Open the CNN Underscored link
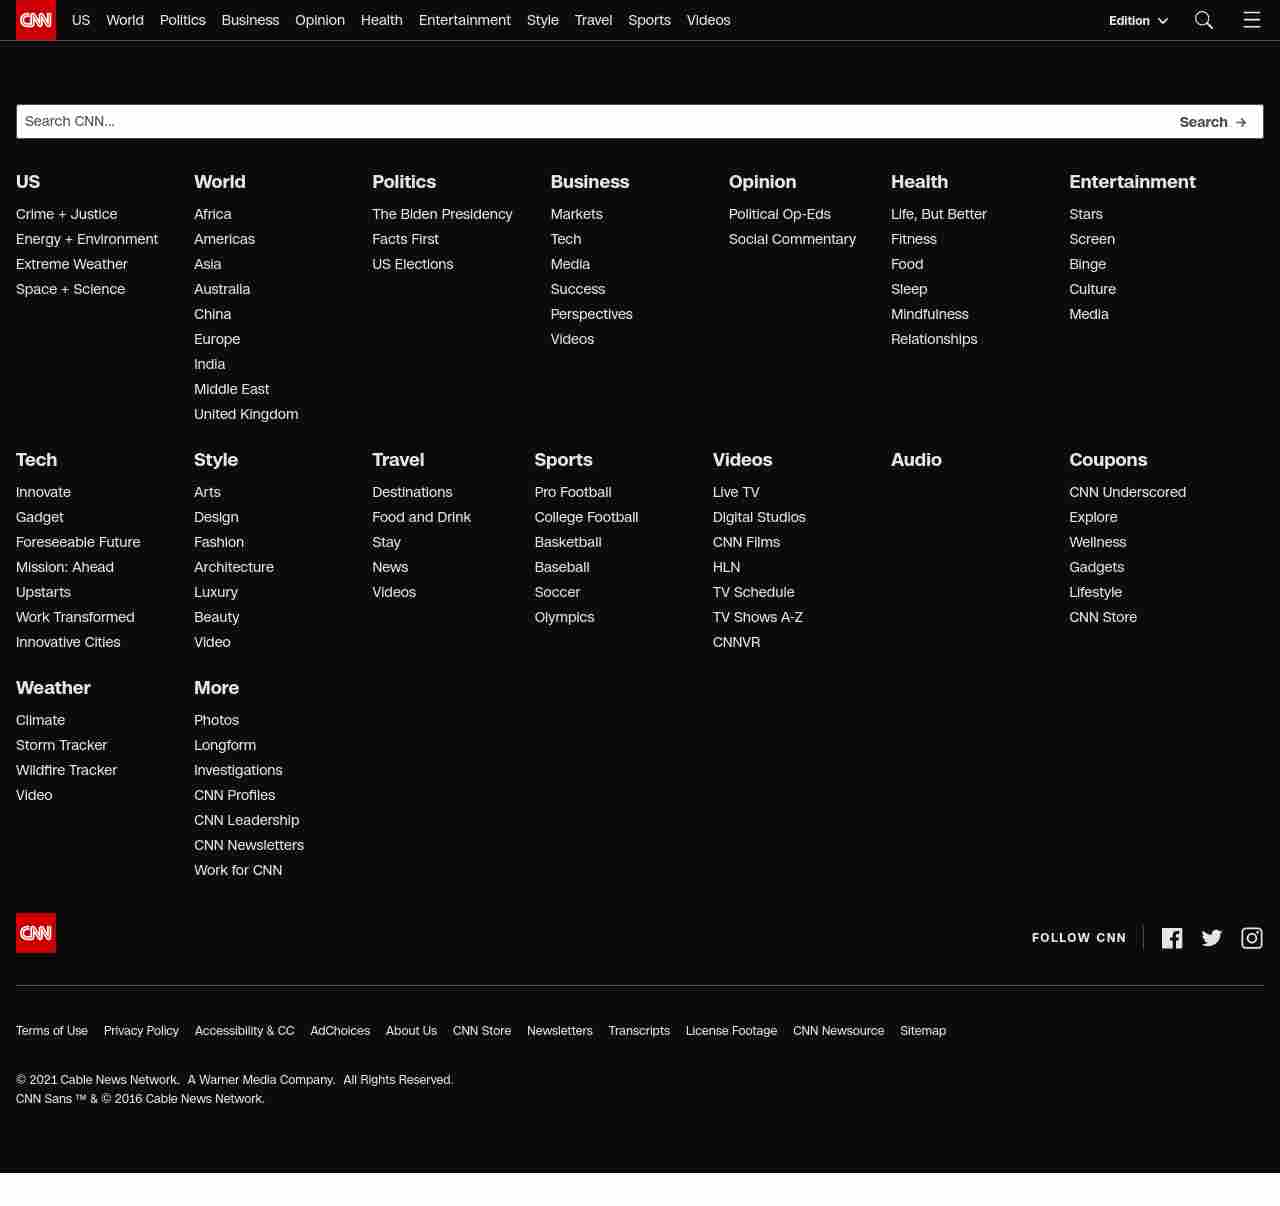Viewport: 1280px width, 1206px height. point(1127,492)
